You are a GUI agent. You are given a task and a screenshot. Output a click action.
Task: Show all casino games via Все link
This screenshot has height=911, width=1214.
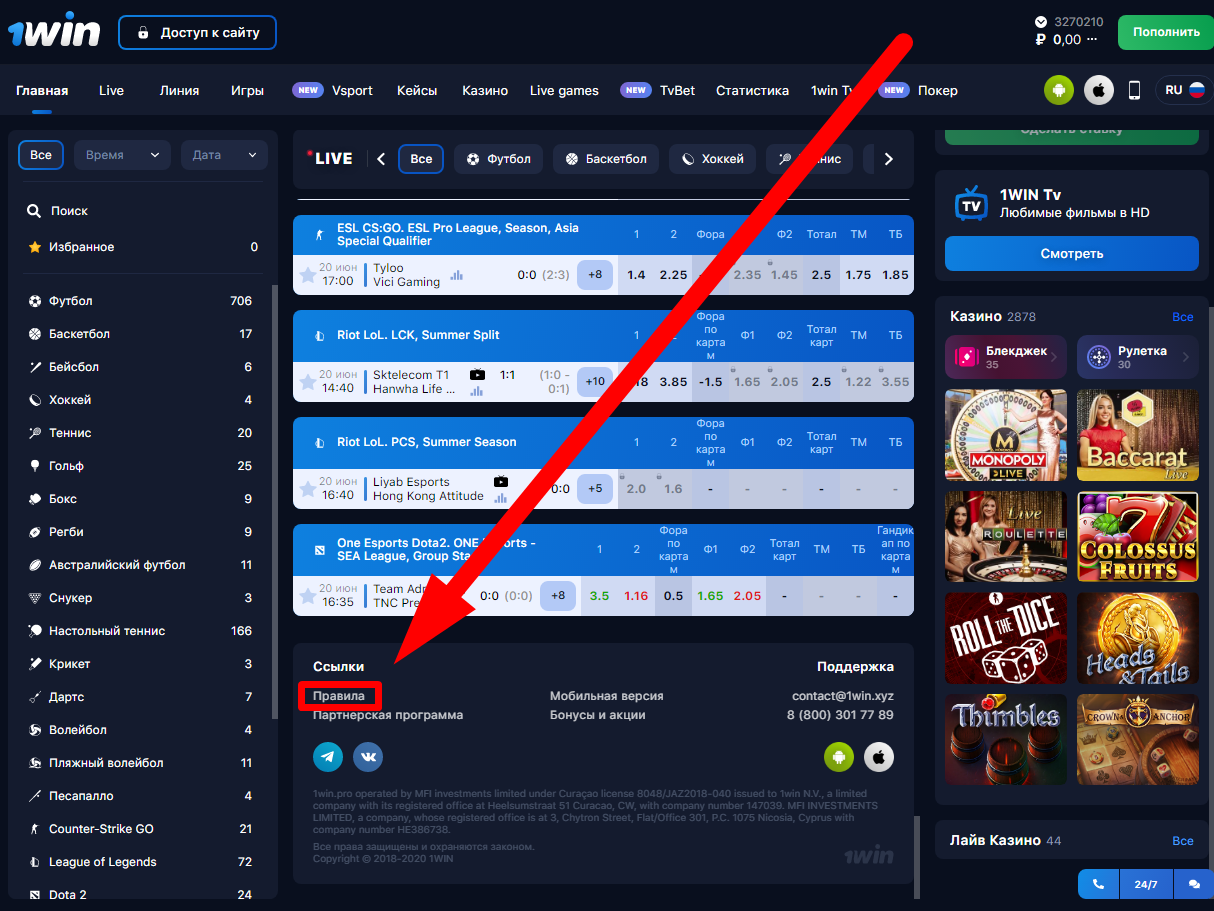(x=1182, y=317)
